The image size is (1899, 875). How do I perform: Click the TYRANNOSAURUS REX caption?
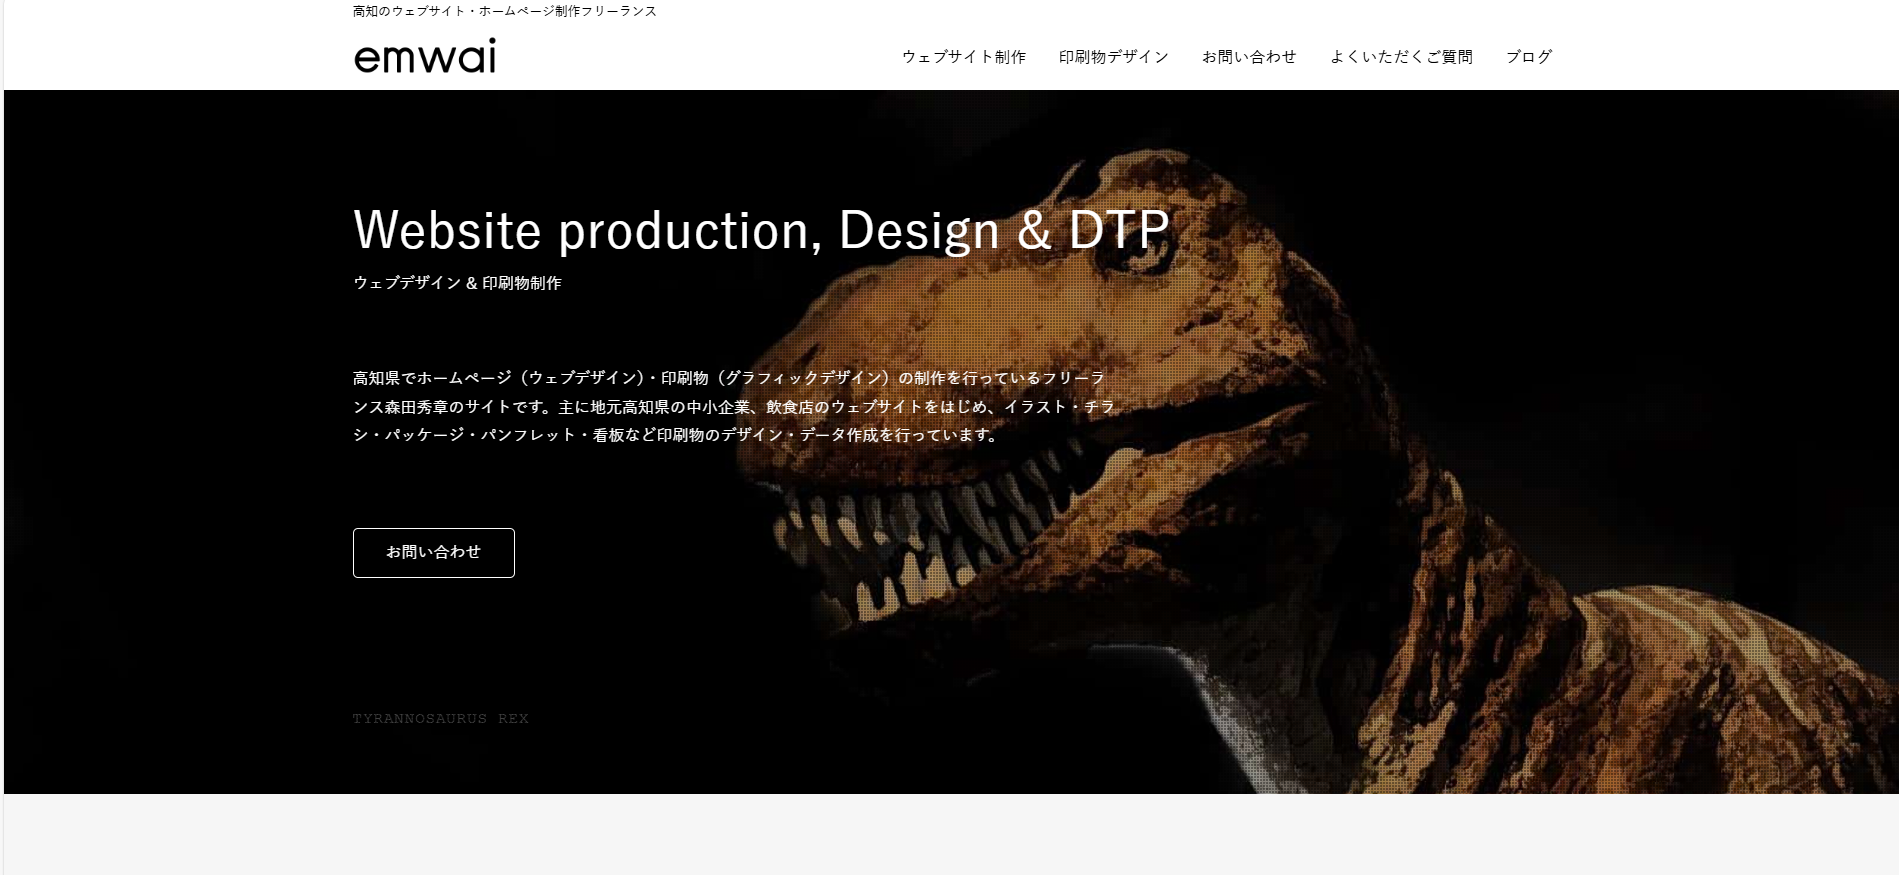tap(441, 719)
